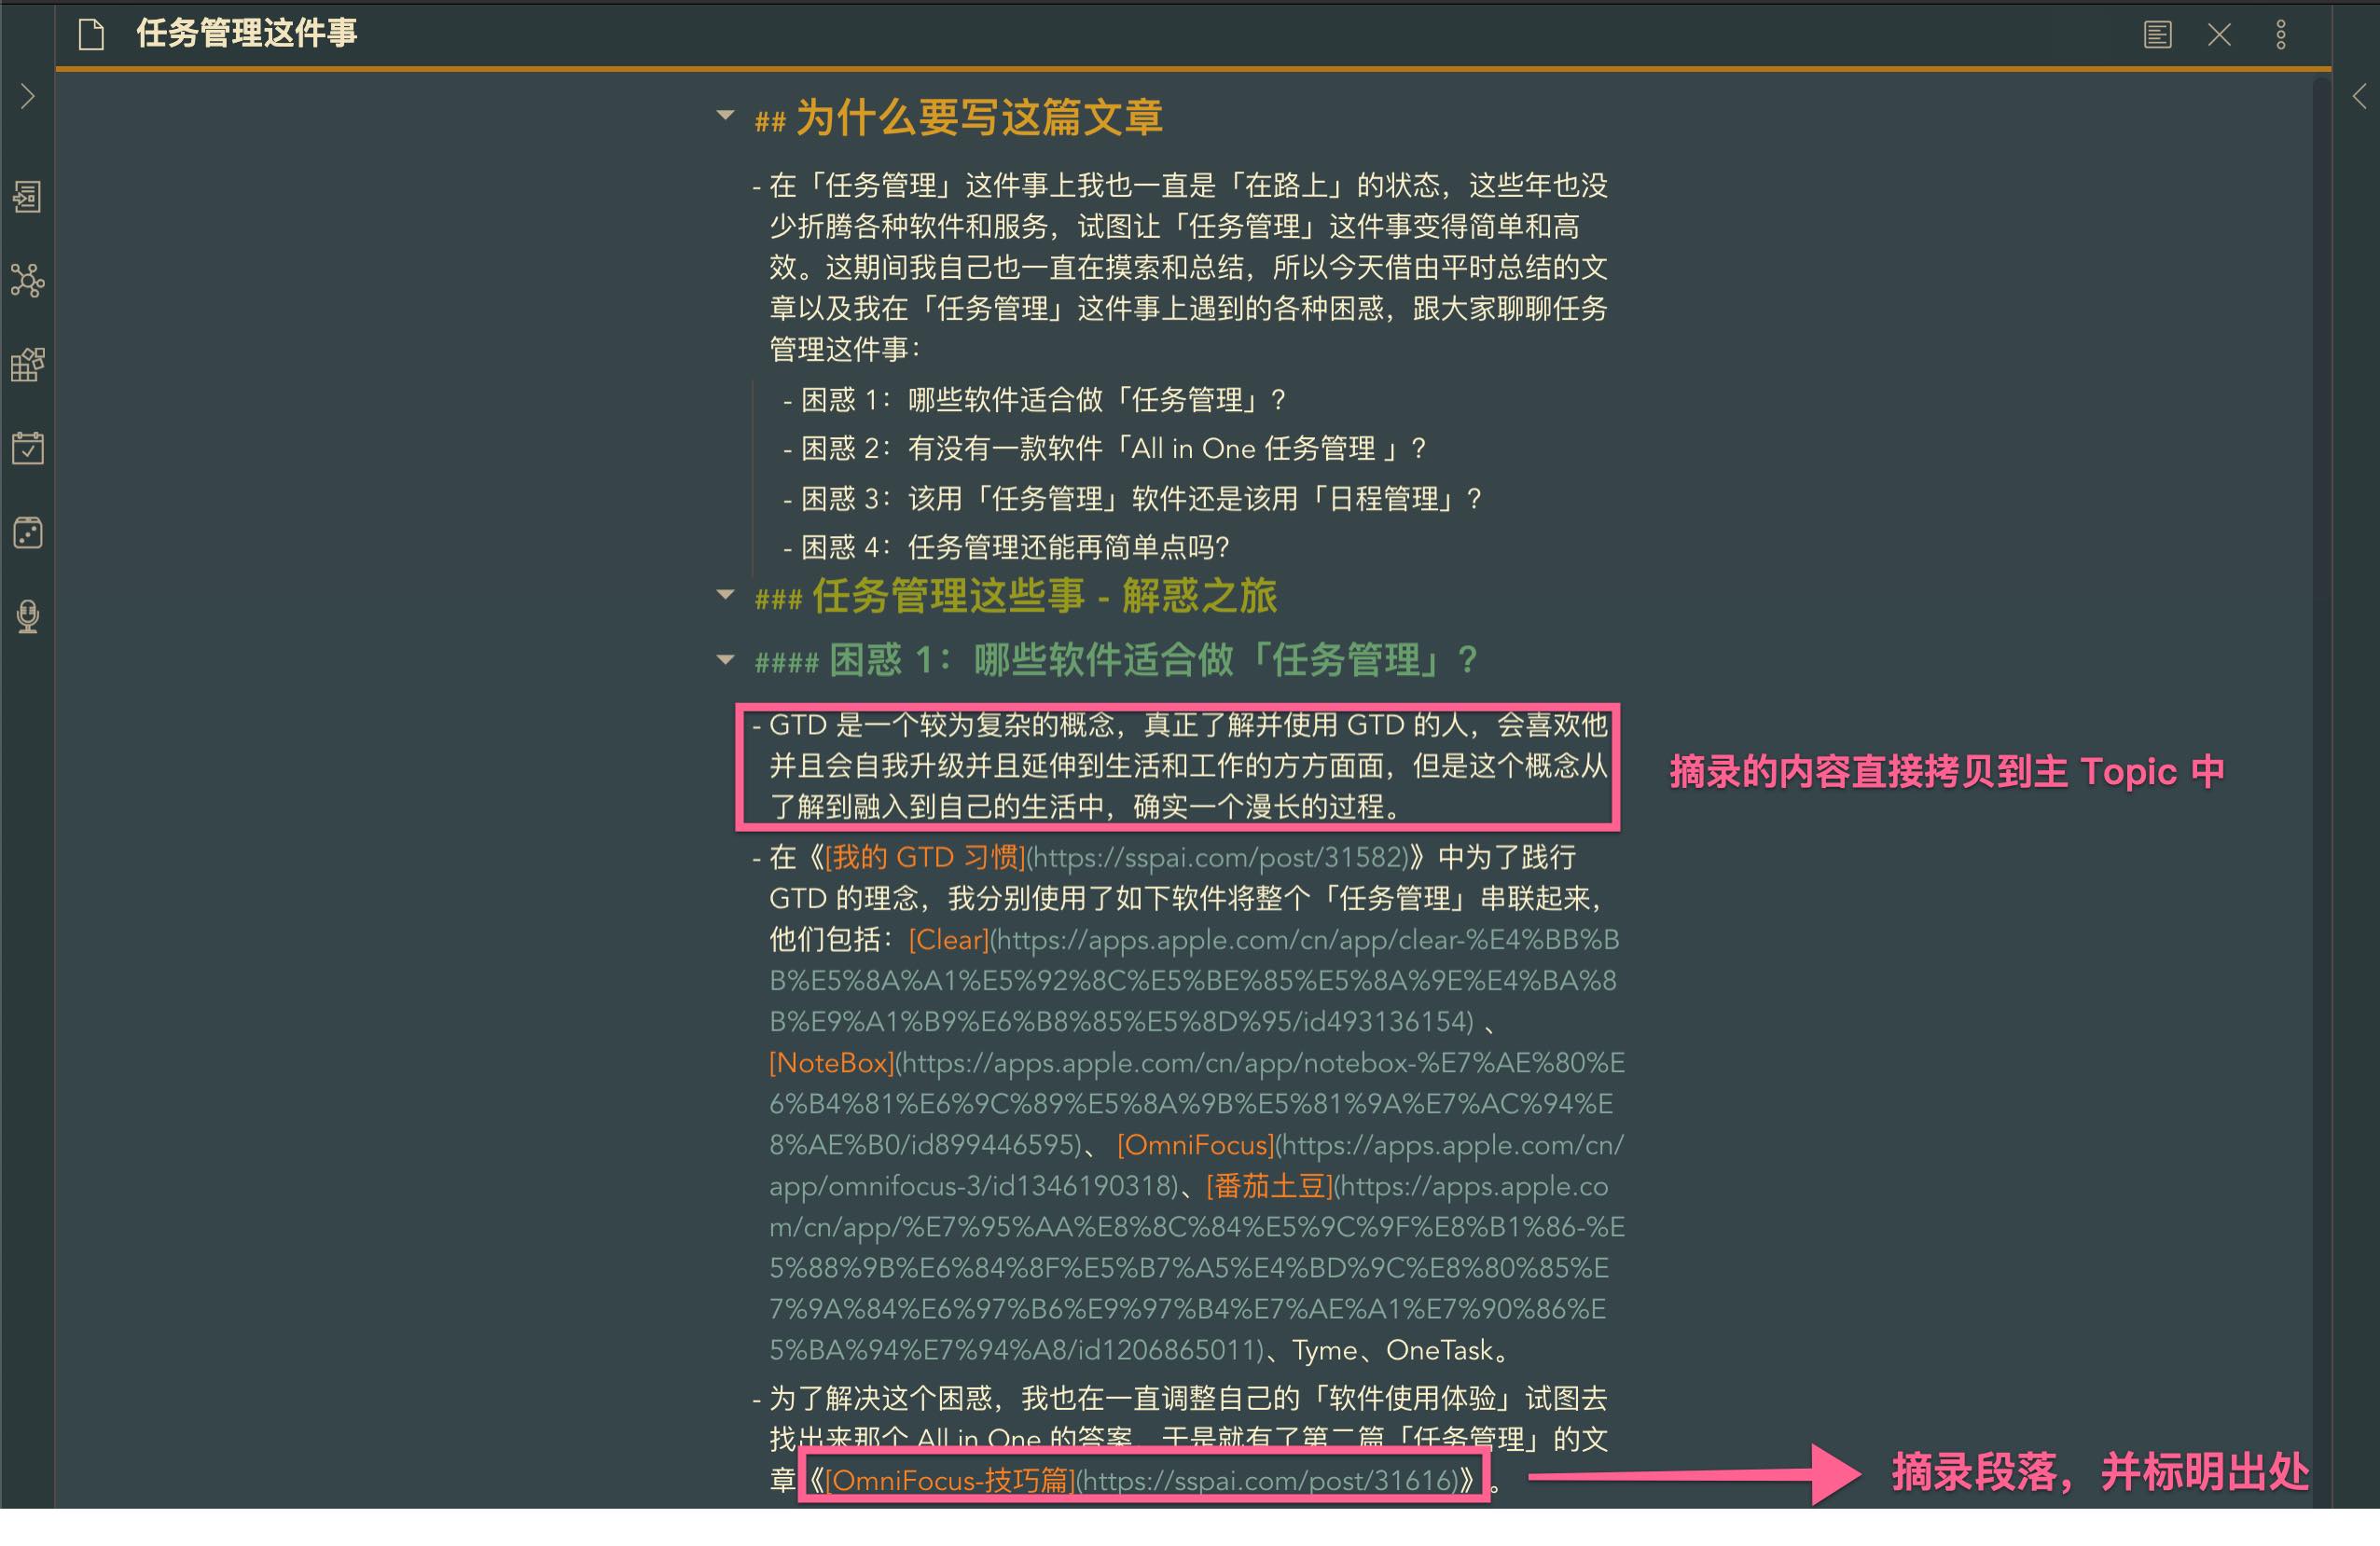2380x1546 pixels.
Task: Click the 任务管理这件事 note title tab
Action: tap(246, 33)
